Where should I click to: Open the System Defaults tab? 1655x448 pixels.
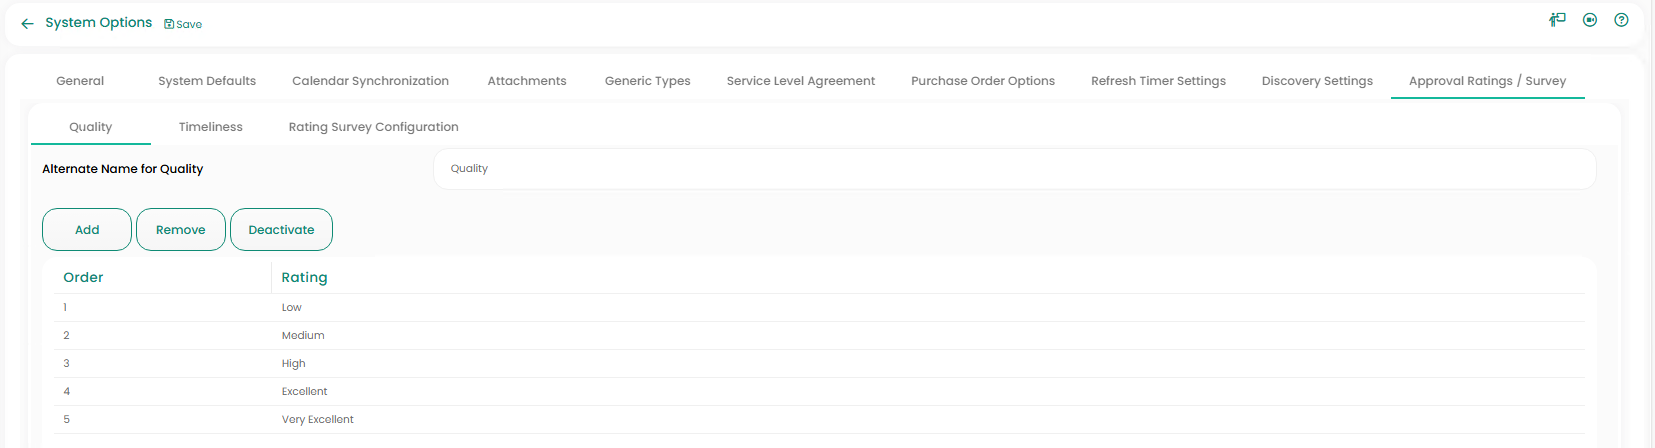pos(207,81)
